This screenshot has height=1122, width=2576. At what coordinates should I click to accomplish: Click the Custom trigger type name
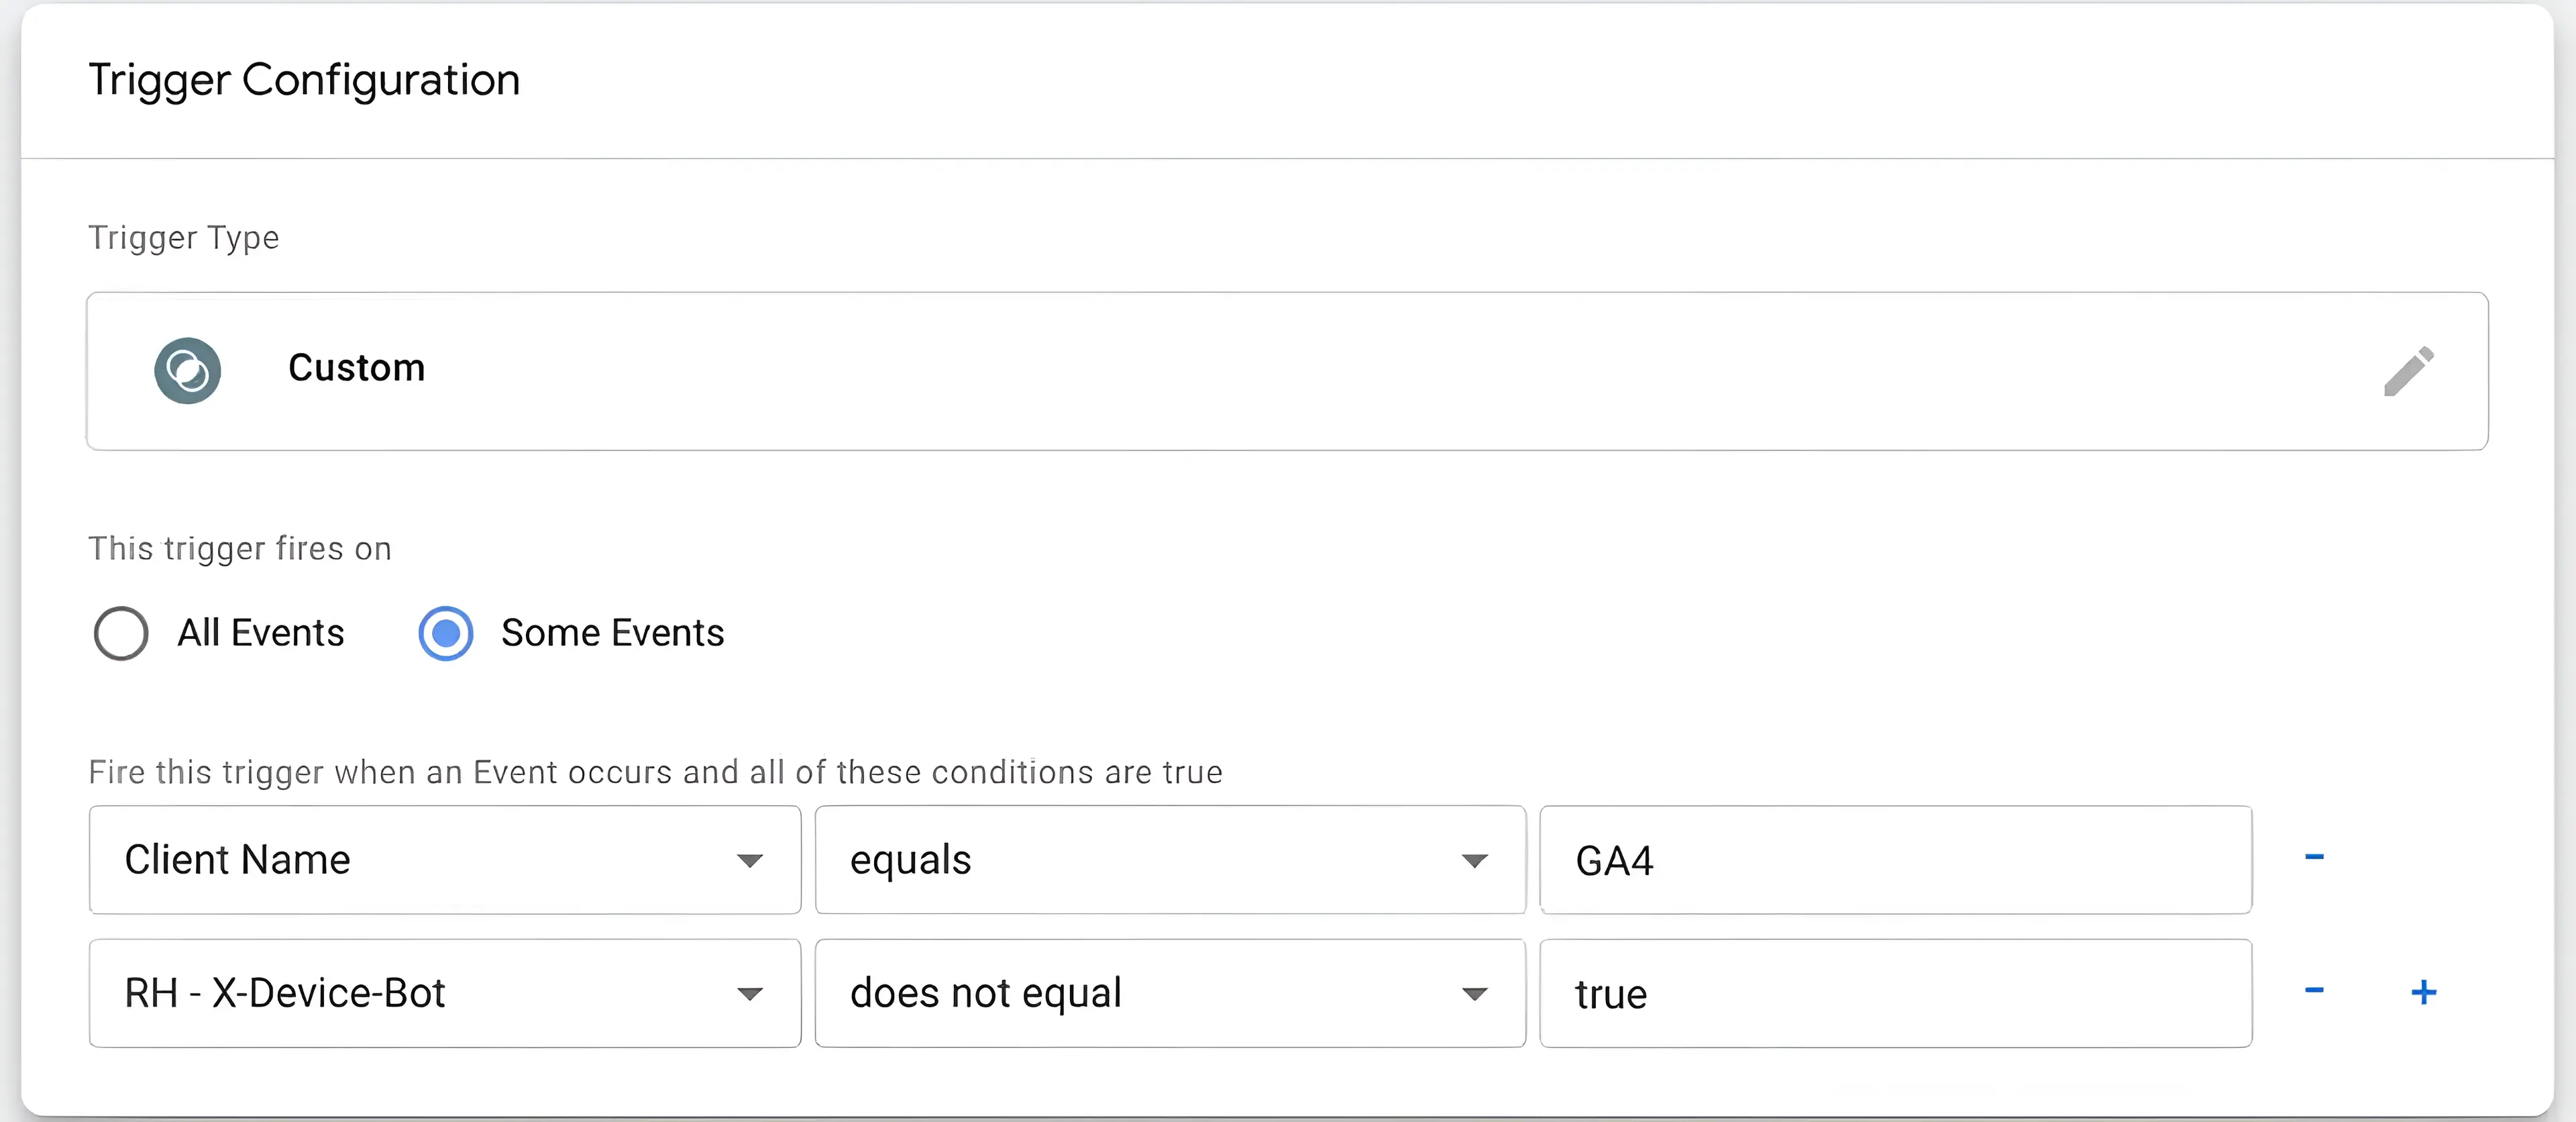(x=357, y=368)
